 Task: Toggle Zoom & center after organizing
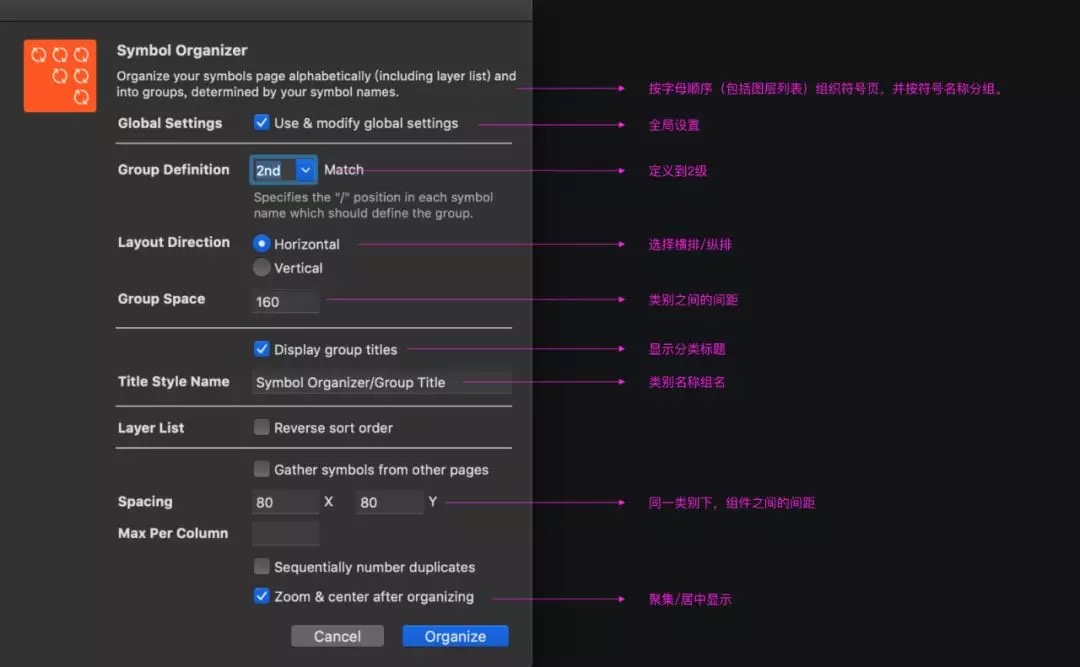(262, 596)
